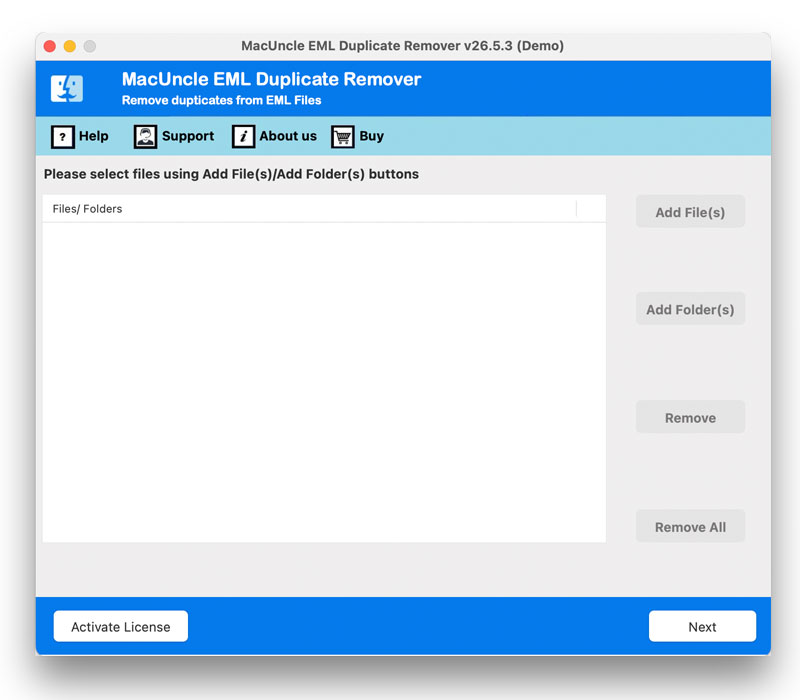Open the Support agent icon
This screenshot has height=700, width=800.
click(x=145, y=137)
